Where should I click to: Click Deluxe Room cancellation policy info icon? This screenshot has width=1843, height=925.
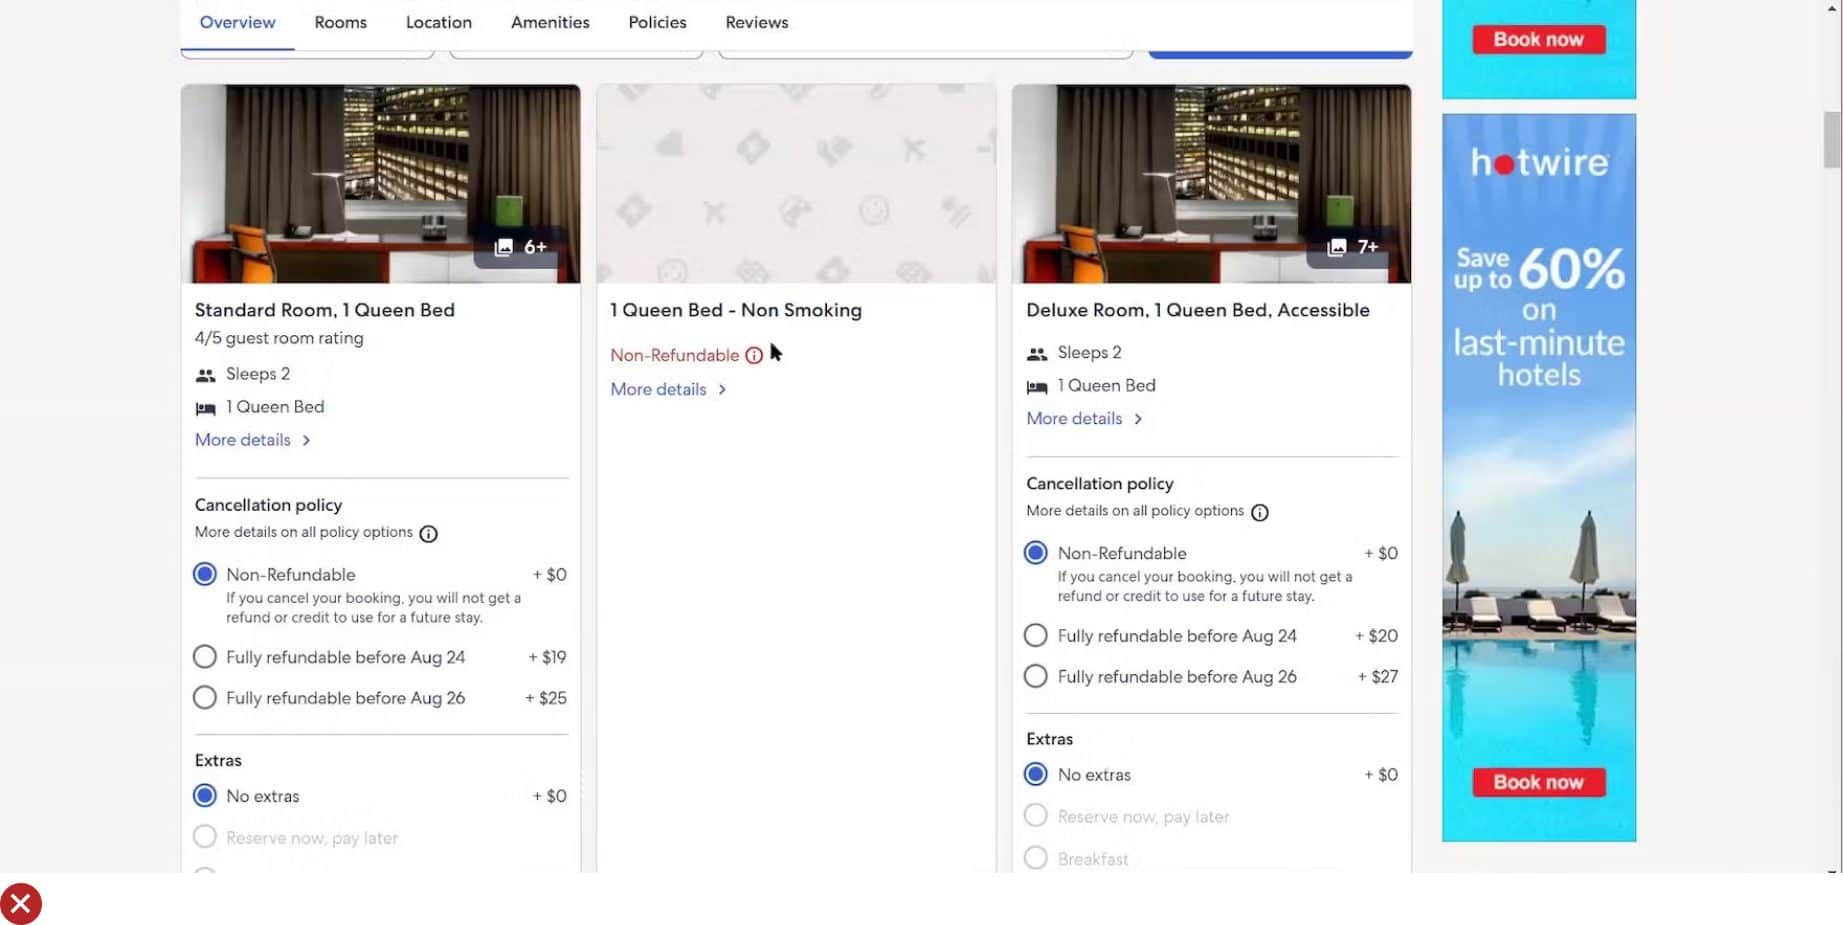pos(1260,512)
